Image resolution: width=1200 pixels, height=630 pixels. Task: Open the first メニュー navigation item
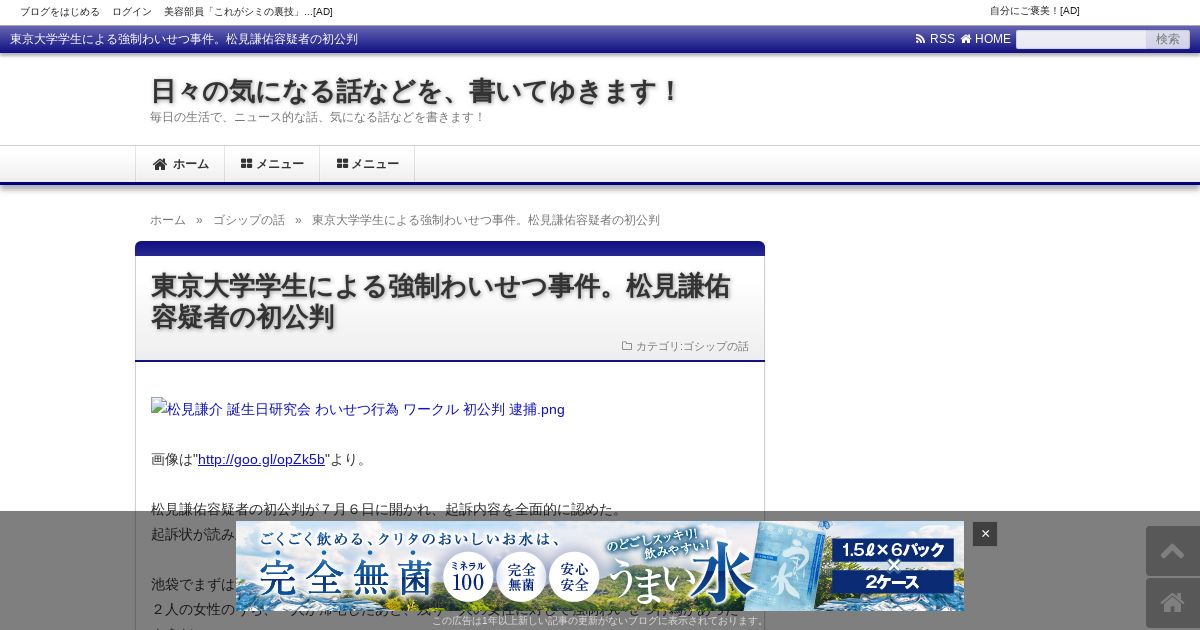272,164
